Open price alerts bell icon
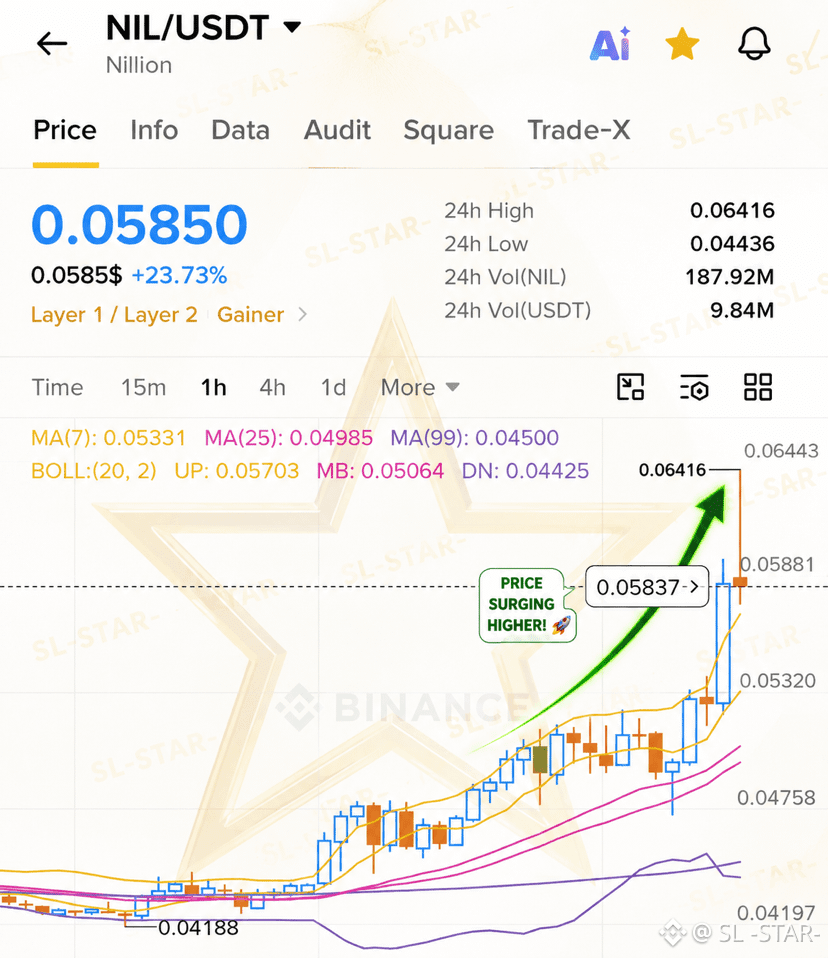This screenshot has width=828, height=958. pyautogui.click(x=754, y=44)
